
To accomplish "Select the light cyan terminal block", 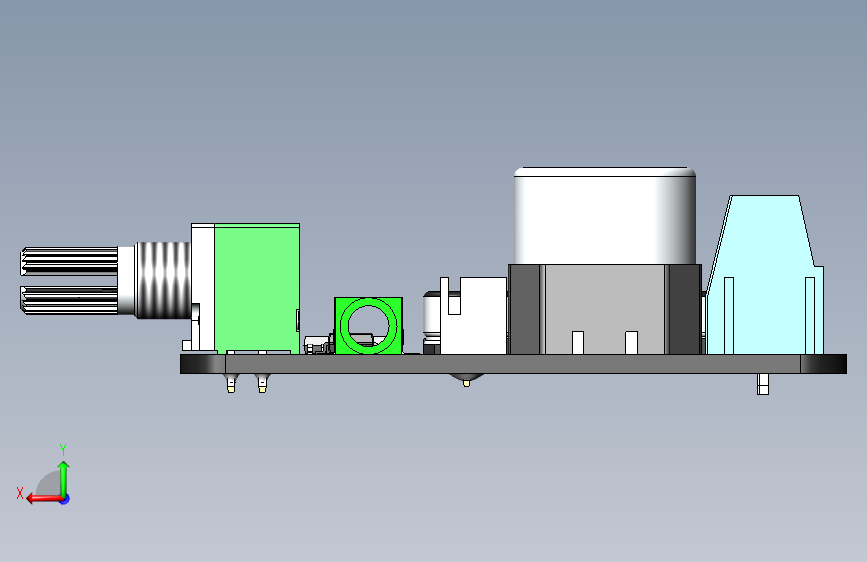I will pos(765,274).
